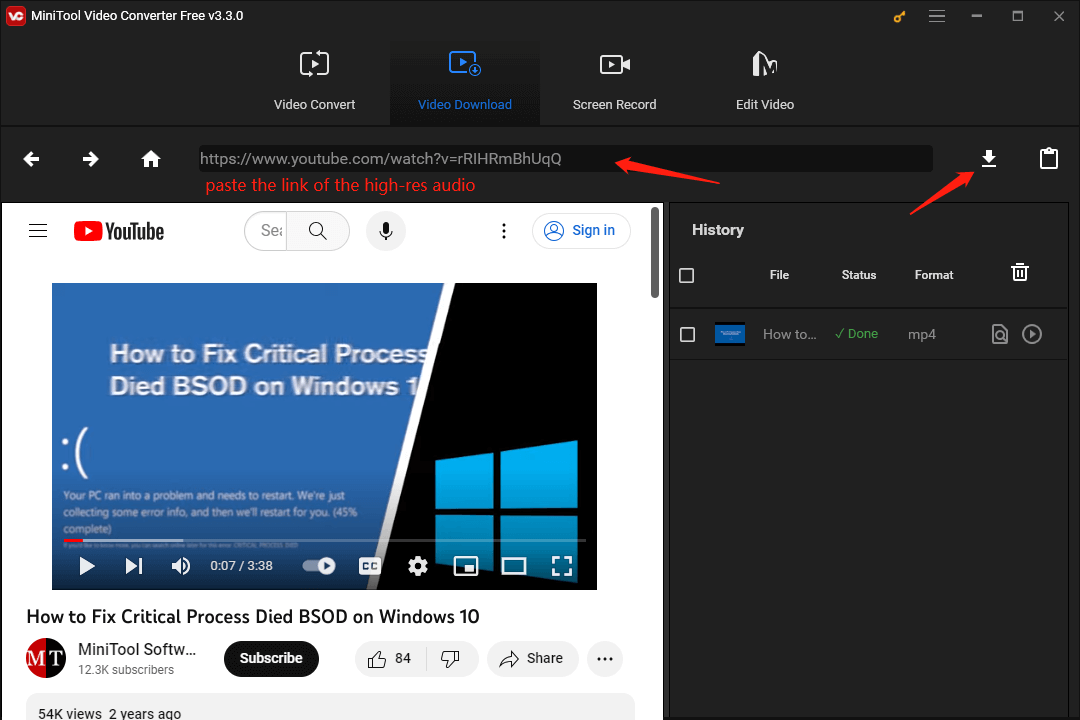Like the video with thumbs up

tap(390, 659)
